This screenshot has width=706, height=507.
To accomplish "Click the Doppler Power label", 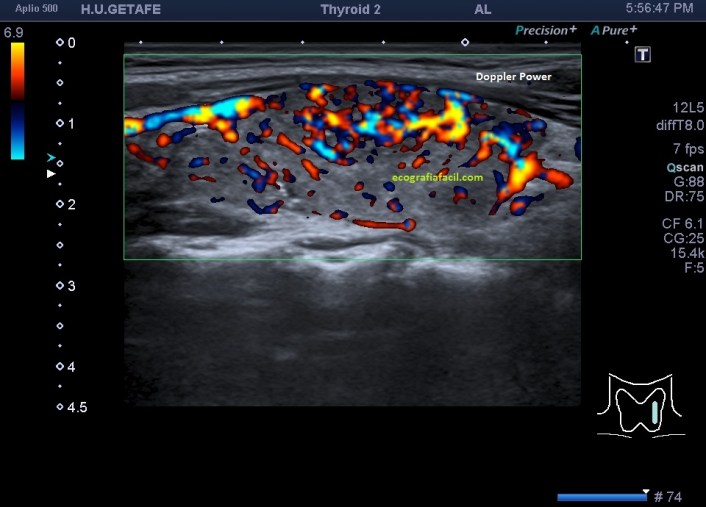I will [x=513, y=76].
